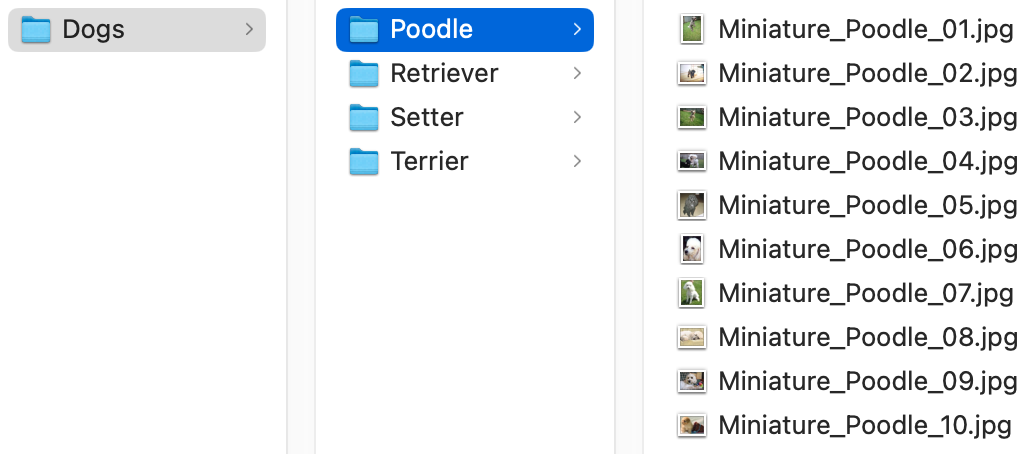The height and width of the screenshot is (454, 1034).
Task: Select the Miniature_Poodle_08.jpg file name
Action: (x=868, y=337)
